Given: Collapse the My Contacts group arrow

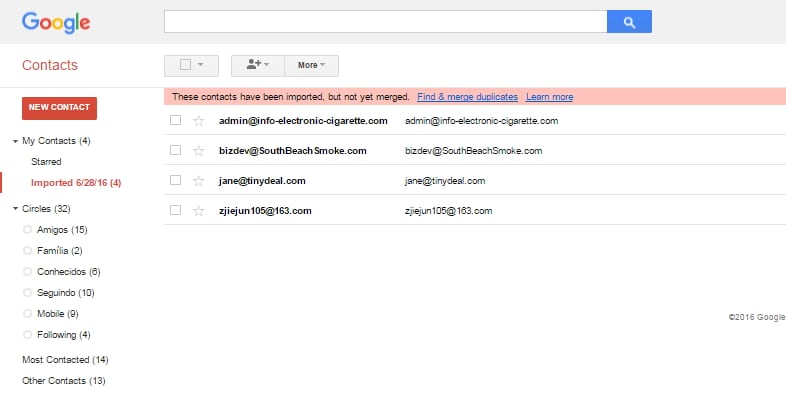Looking at the screenshot, I should pyautogui.click(x=15, y=141).
